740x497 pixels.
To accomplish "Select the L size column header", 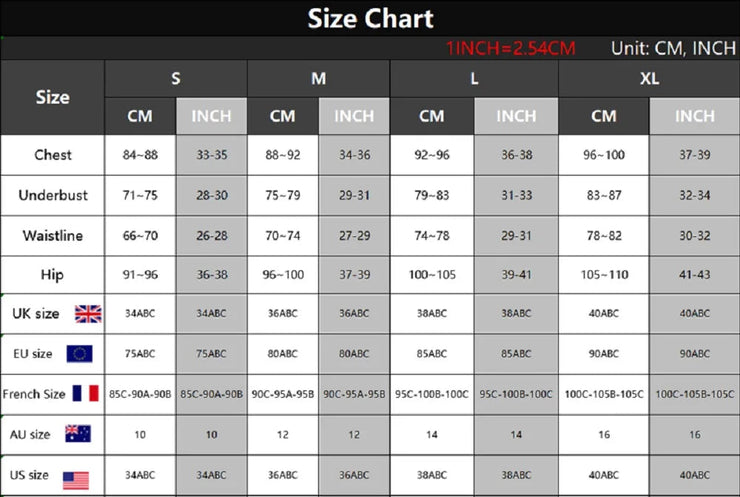I will tap(474, 78).
